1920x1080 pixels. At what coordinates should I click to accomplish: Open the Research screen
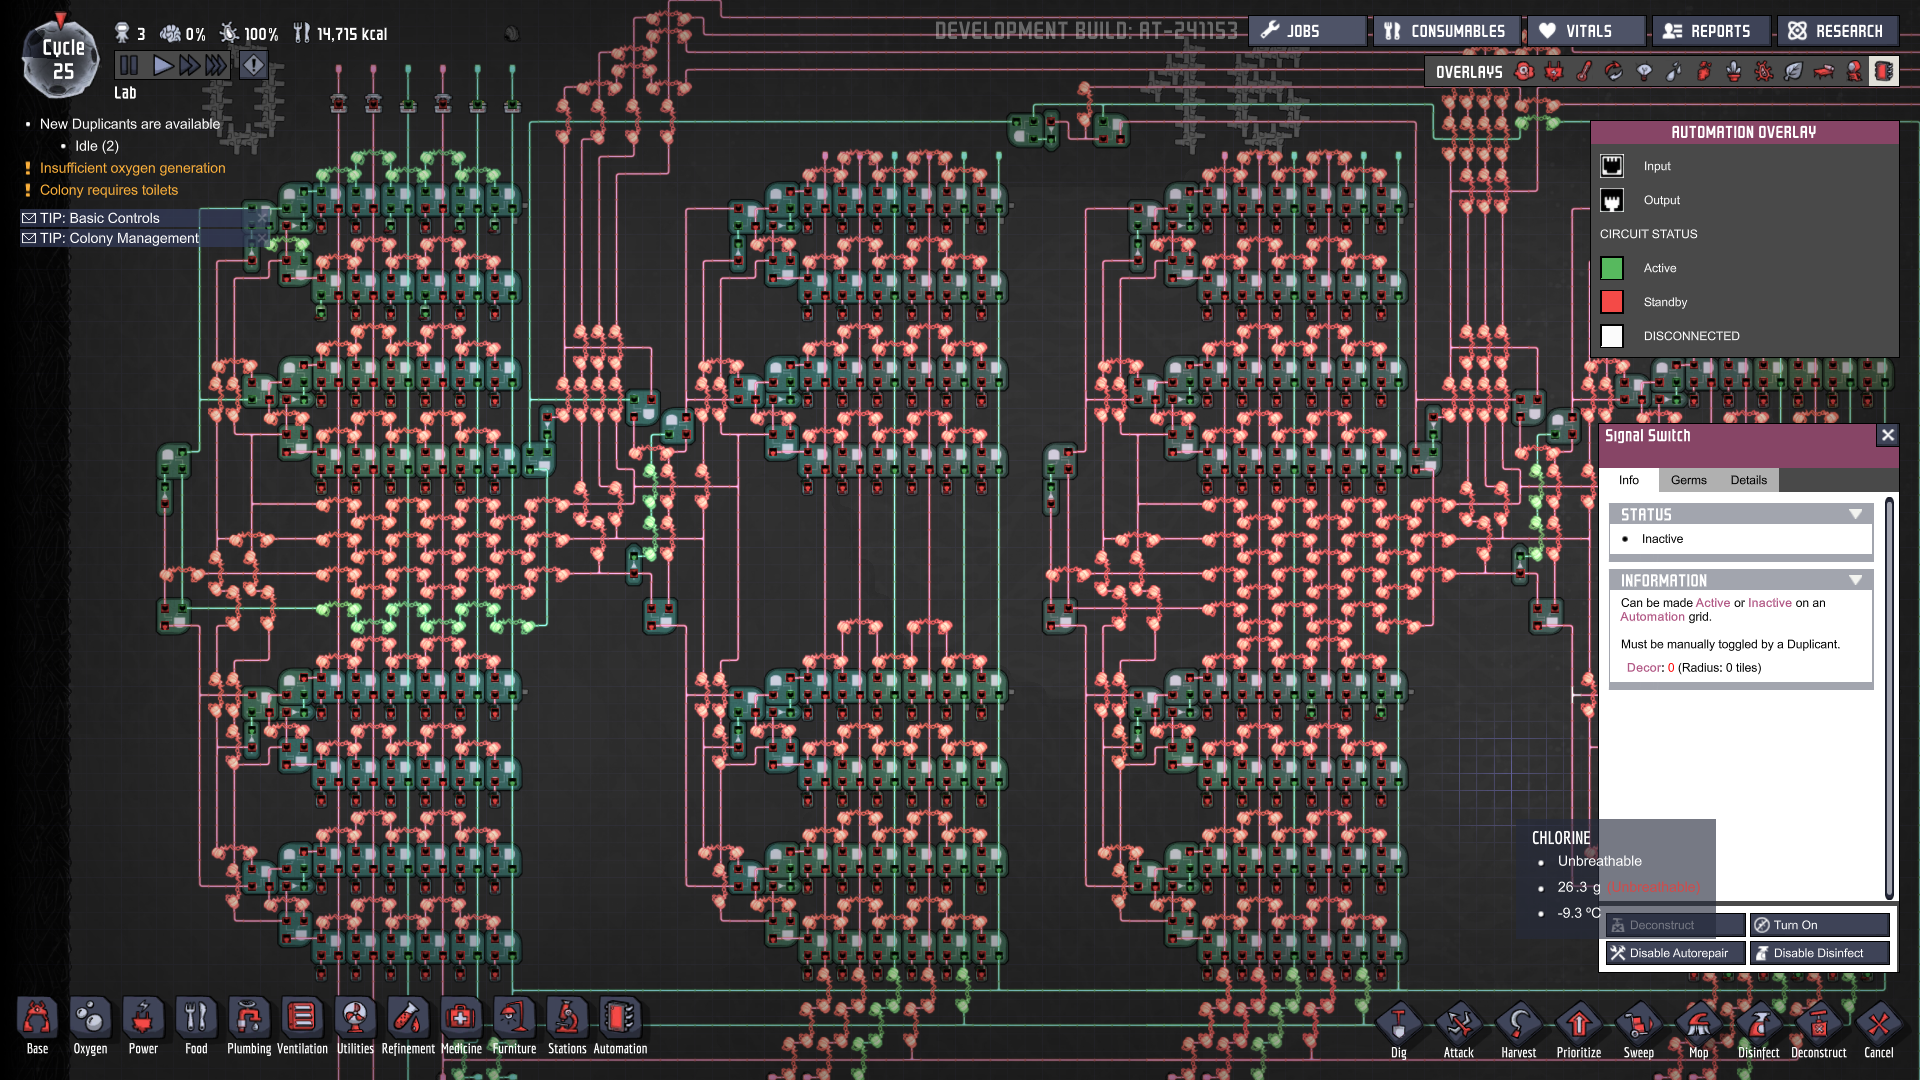tap(1836, 31)
